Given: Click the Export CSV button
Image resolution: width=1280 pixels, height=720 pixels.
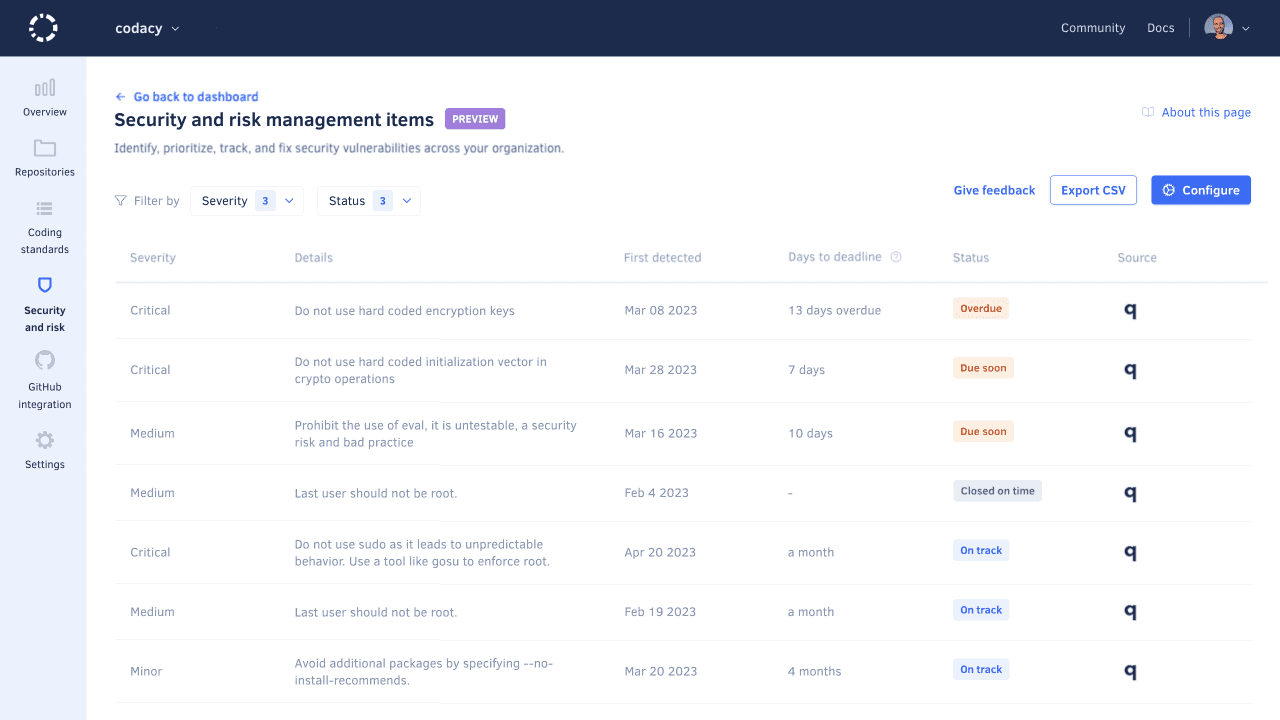Looking at the screenshot, I should pos(1093,190).
